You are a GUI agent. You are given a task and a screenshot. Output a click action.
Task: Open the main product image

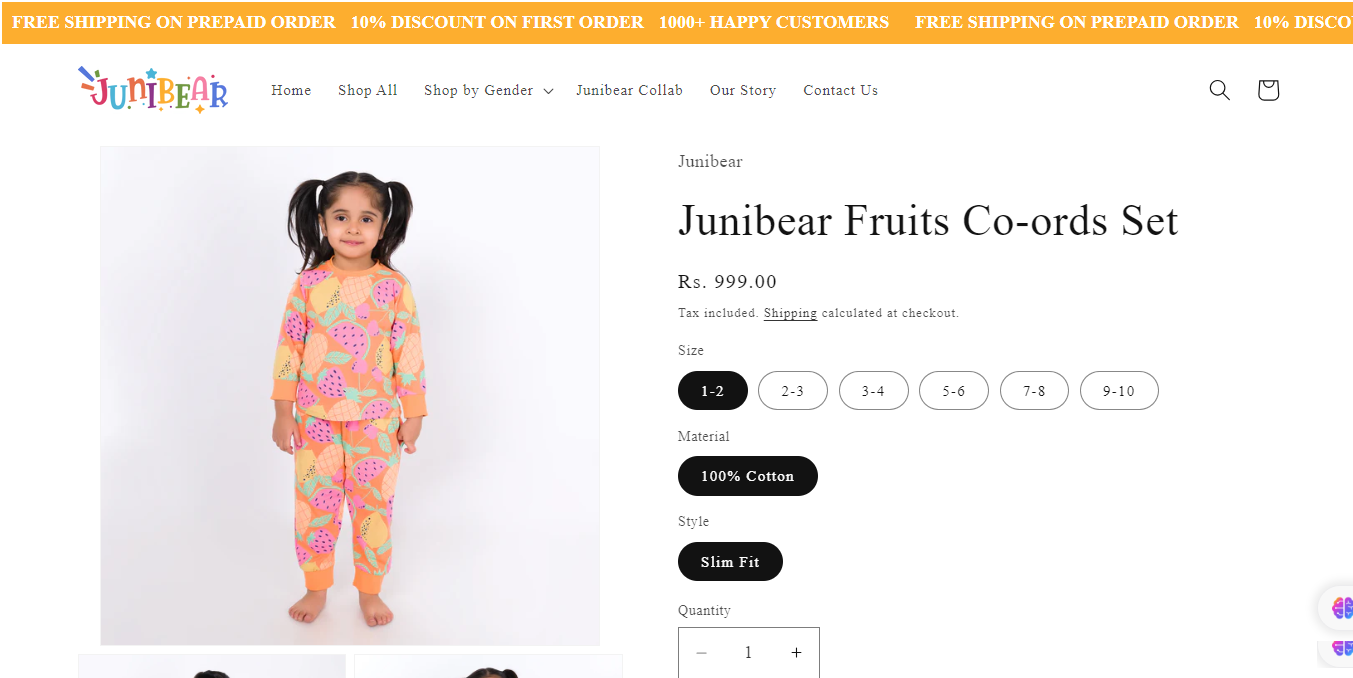(350, 395)
